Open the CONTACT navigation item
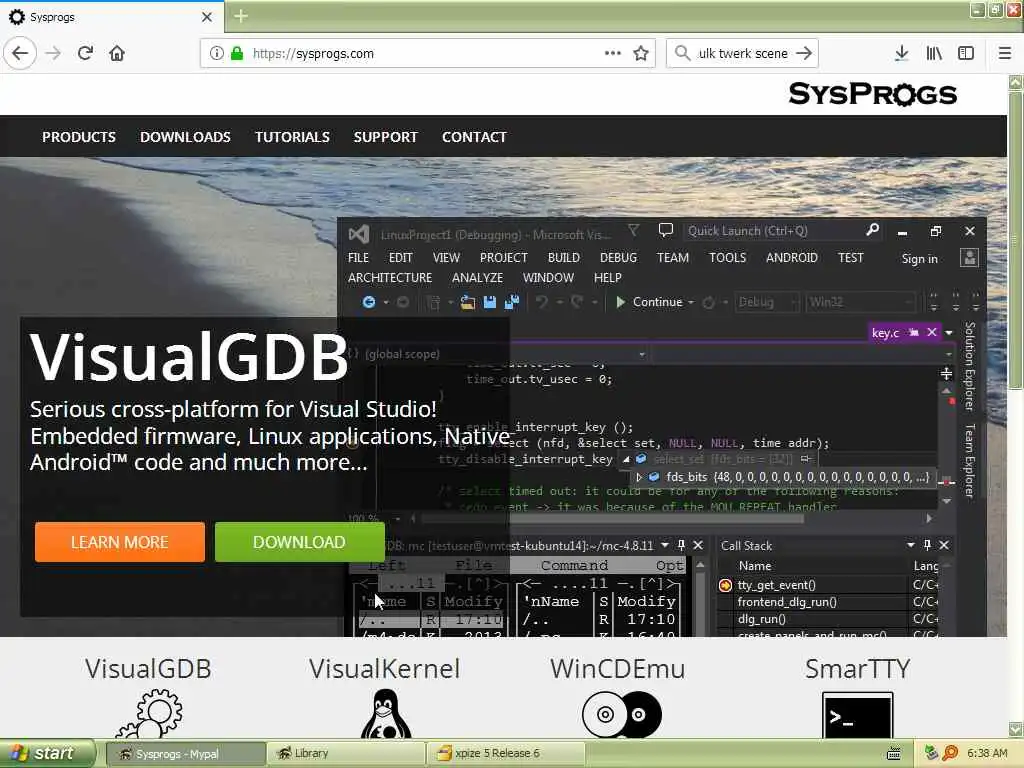The height and width of the screenshot is (768, 1024). pos(474,137)
